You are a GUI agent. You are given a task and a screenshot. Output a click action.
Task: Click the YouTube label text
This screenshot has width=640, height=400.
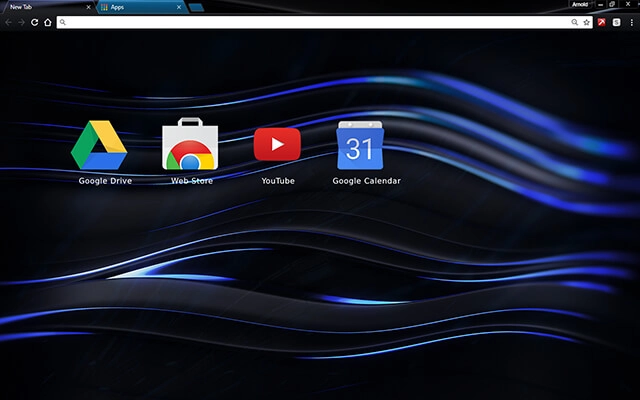coord(278,181)
